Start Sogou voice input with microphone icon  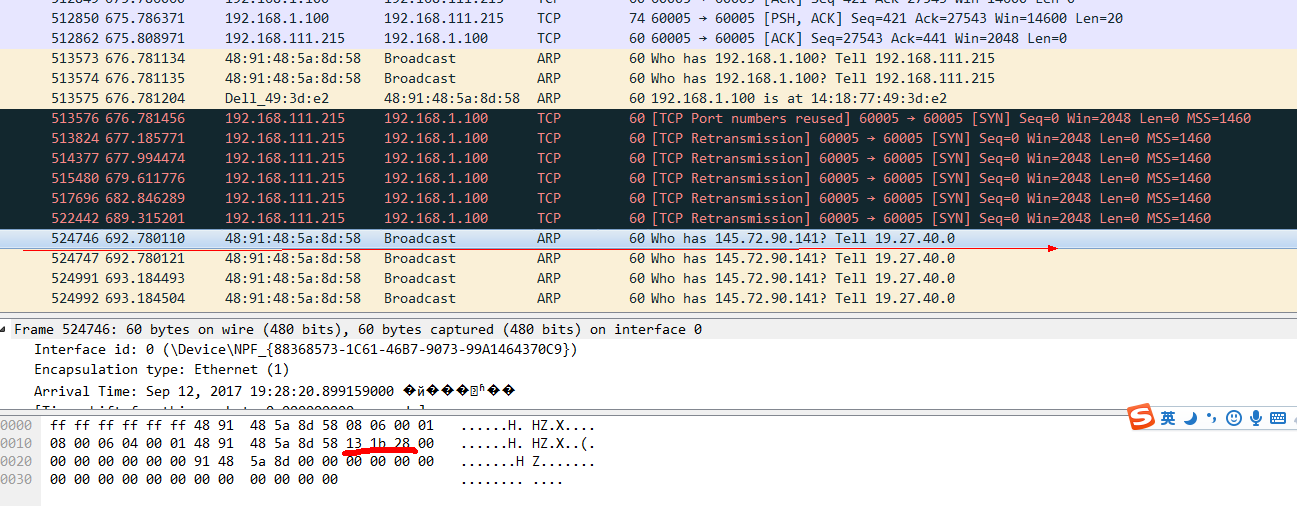point(1255,418)
